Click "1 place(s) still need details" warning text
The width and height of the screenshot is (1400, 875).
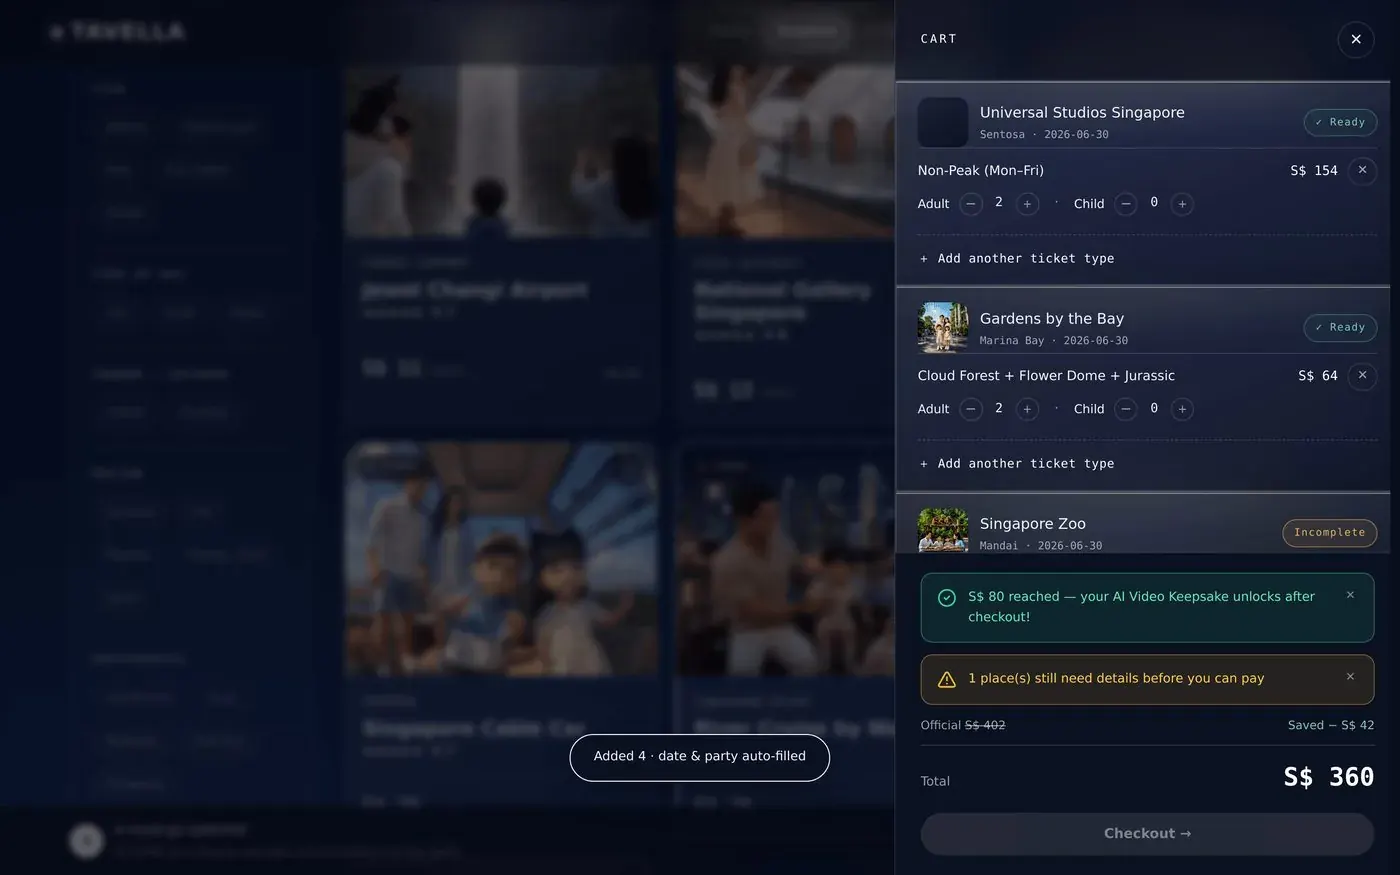point(1116,678)
